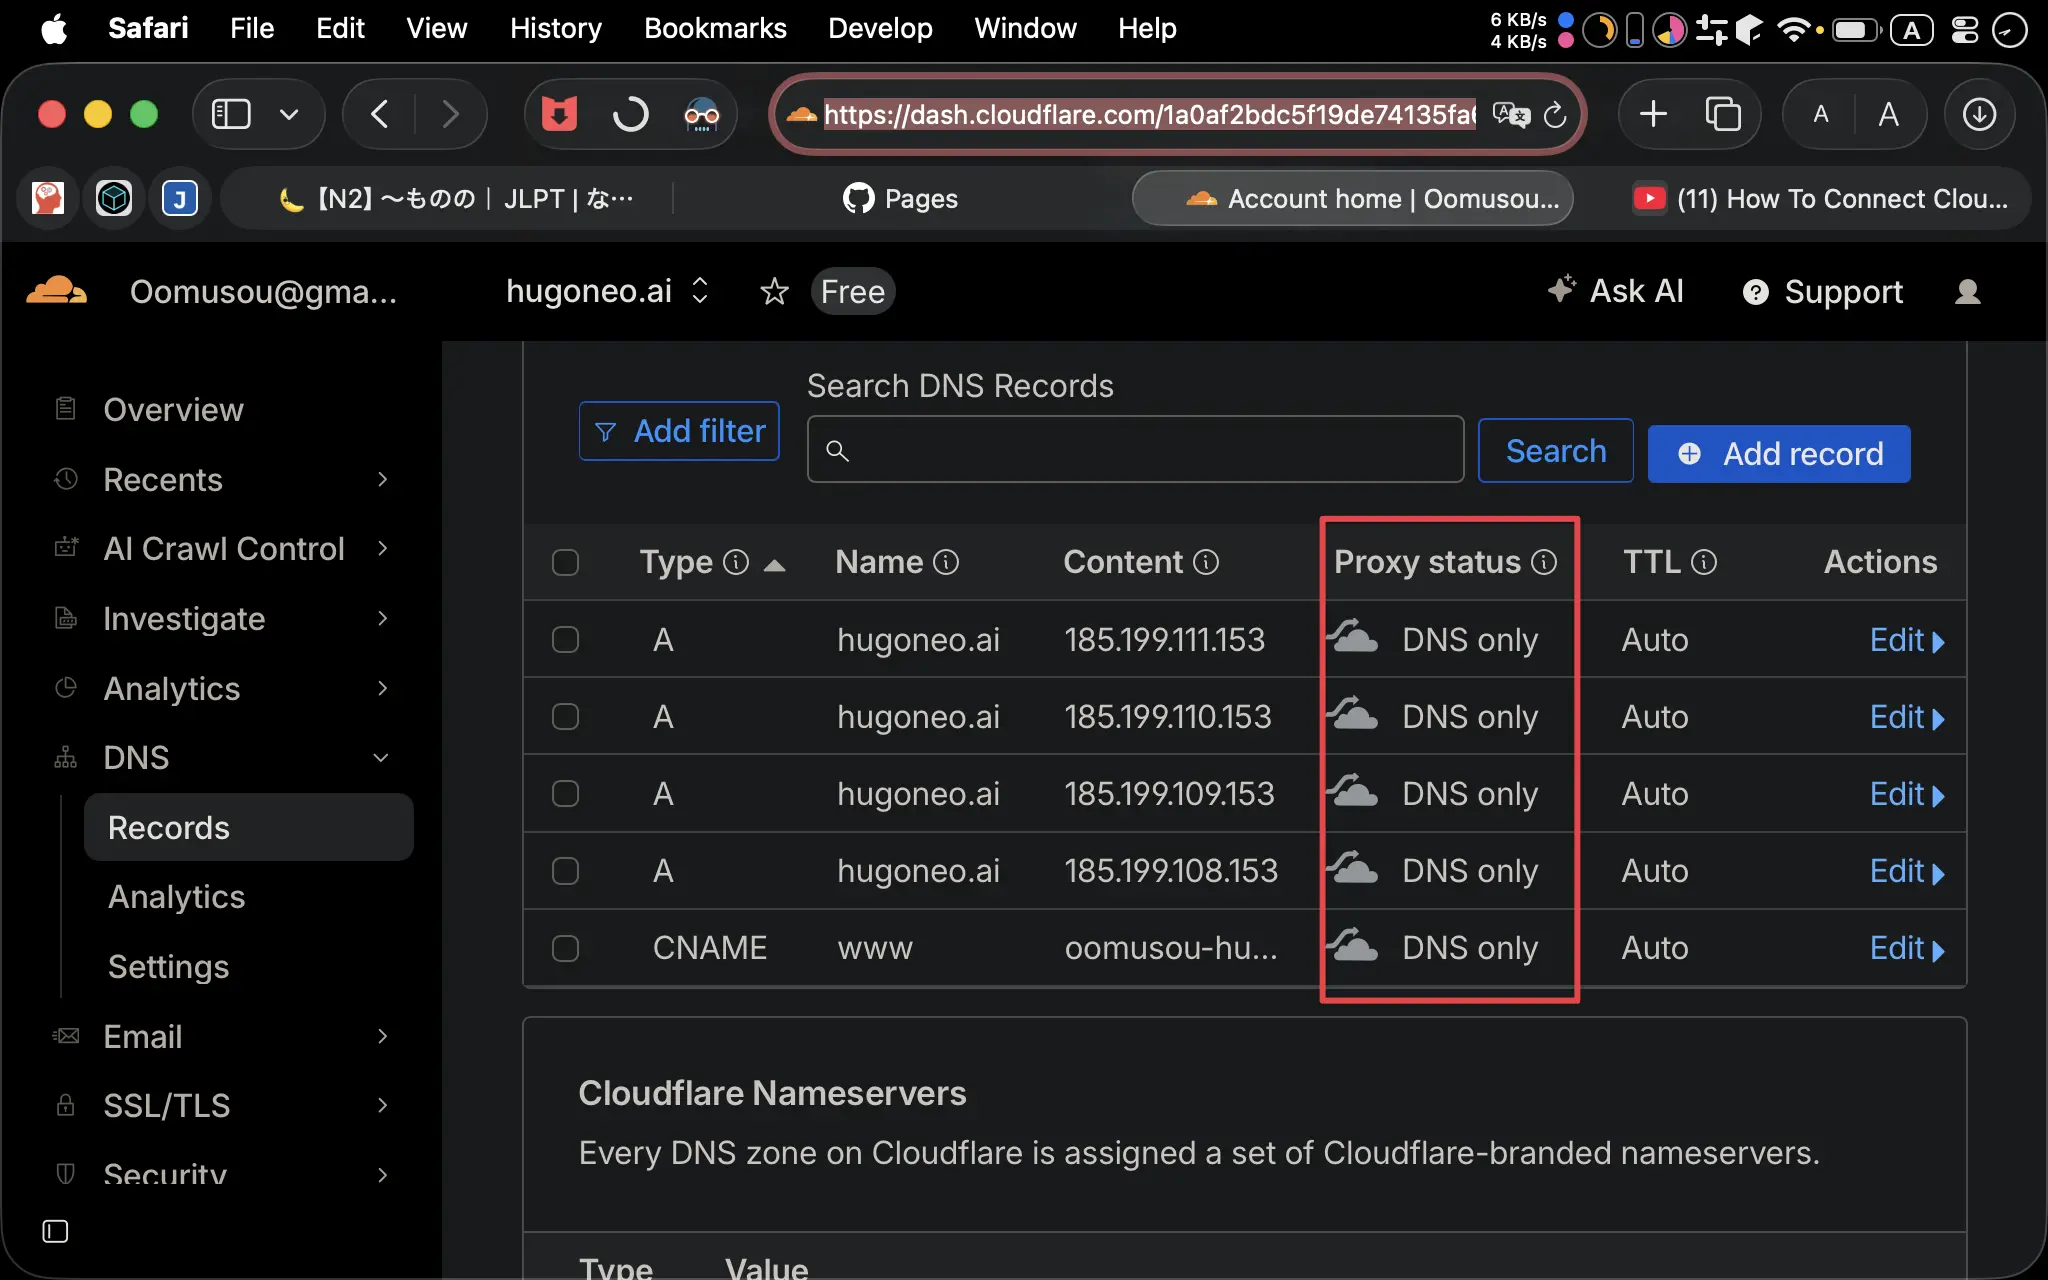The image size is (2048, 1280).
Task: Open the Ask AI assistant
Action: pyautogui.click(x=1615, y=291)
